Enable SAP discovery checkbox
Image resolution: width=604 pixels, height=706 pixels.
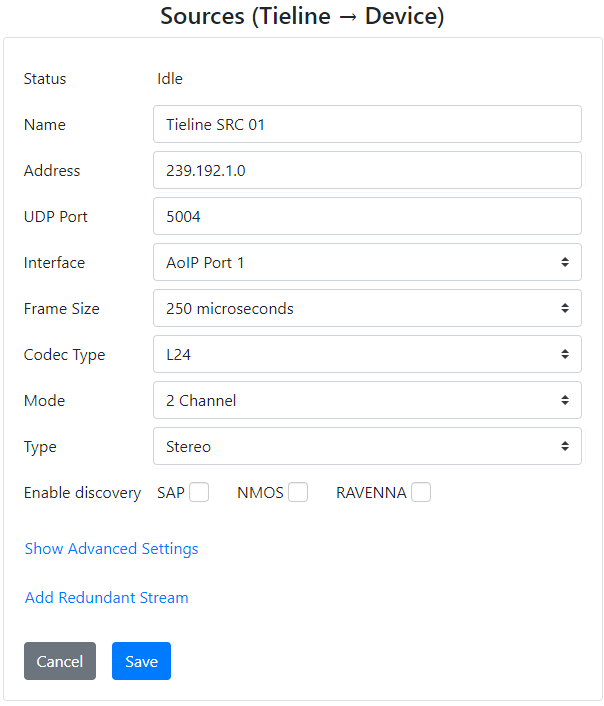point(199,492)
